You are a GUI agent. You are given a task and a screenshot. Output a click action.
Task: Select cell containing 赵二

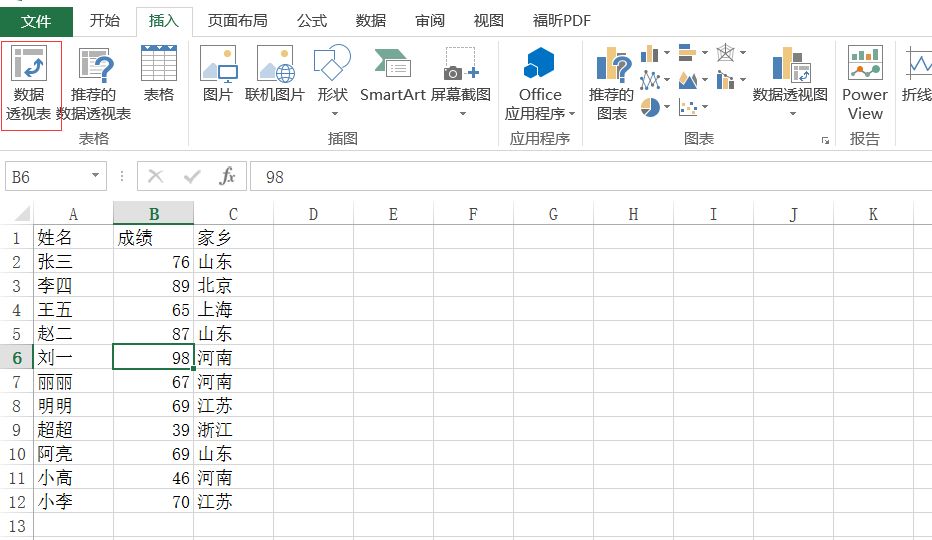pos(73,334)
